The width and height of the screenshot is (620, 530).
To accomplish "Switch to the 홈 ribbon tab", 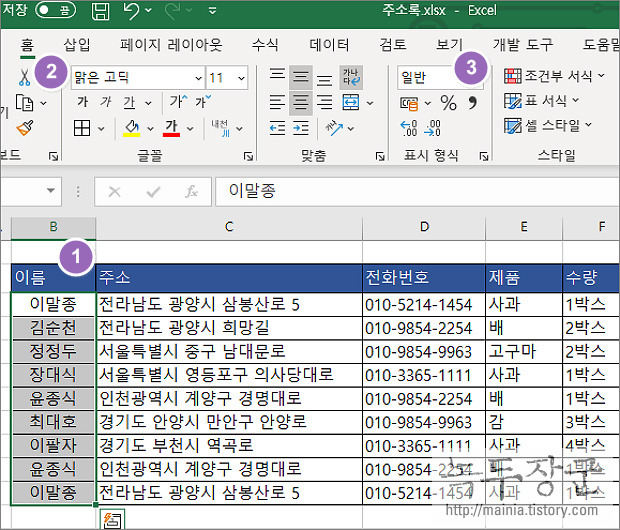I will tap(27, 45).
